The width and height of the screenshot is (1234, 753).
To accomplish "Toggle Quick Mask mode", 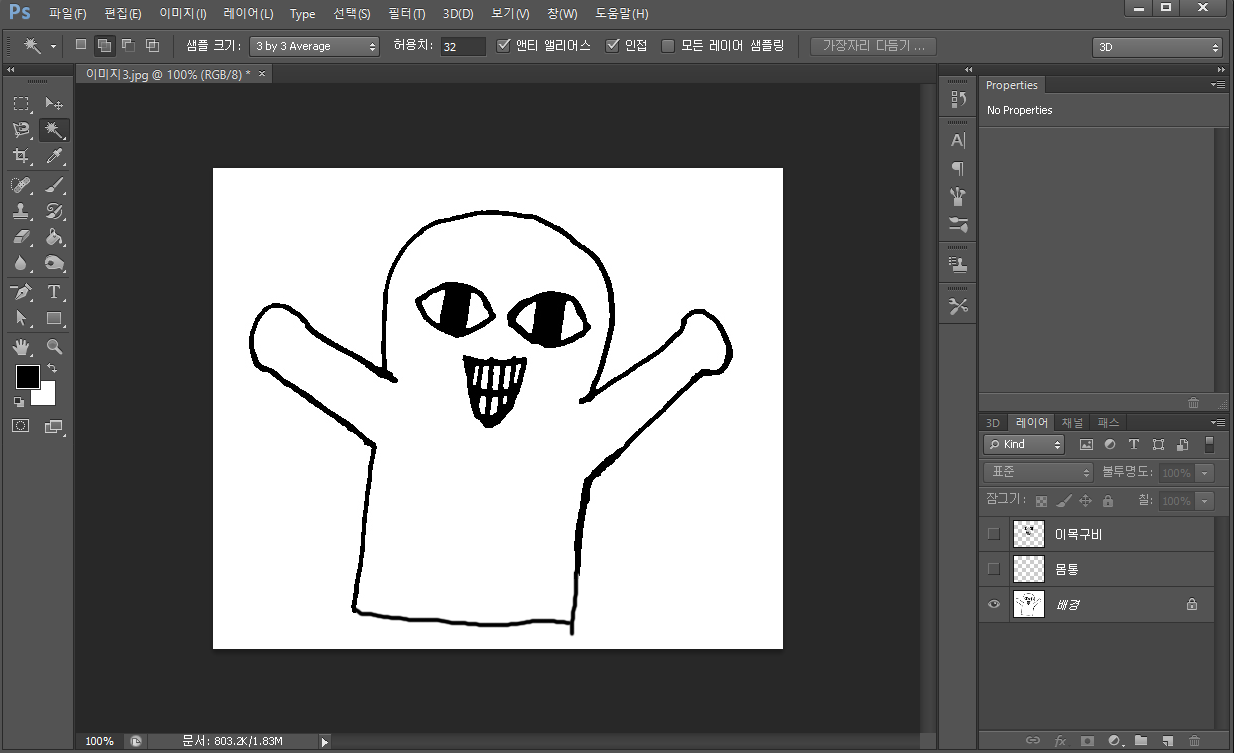I will click(21, 426).
